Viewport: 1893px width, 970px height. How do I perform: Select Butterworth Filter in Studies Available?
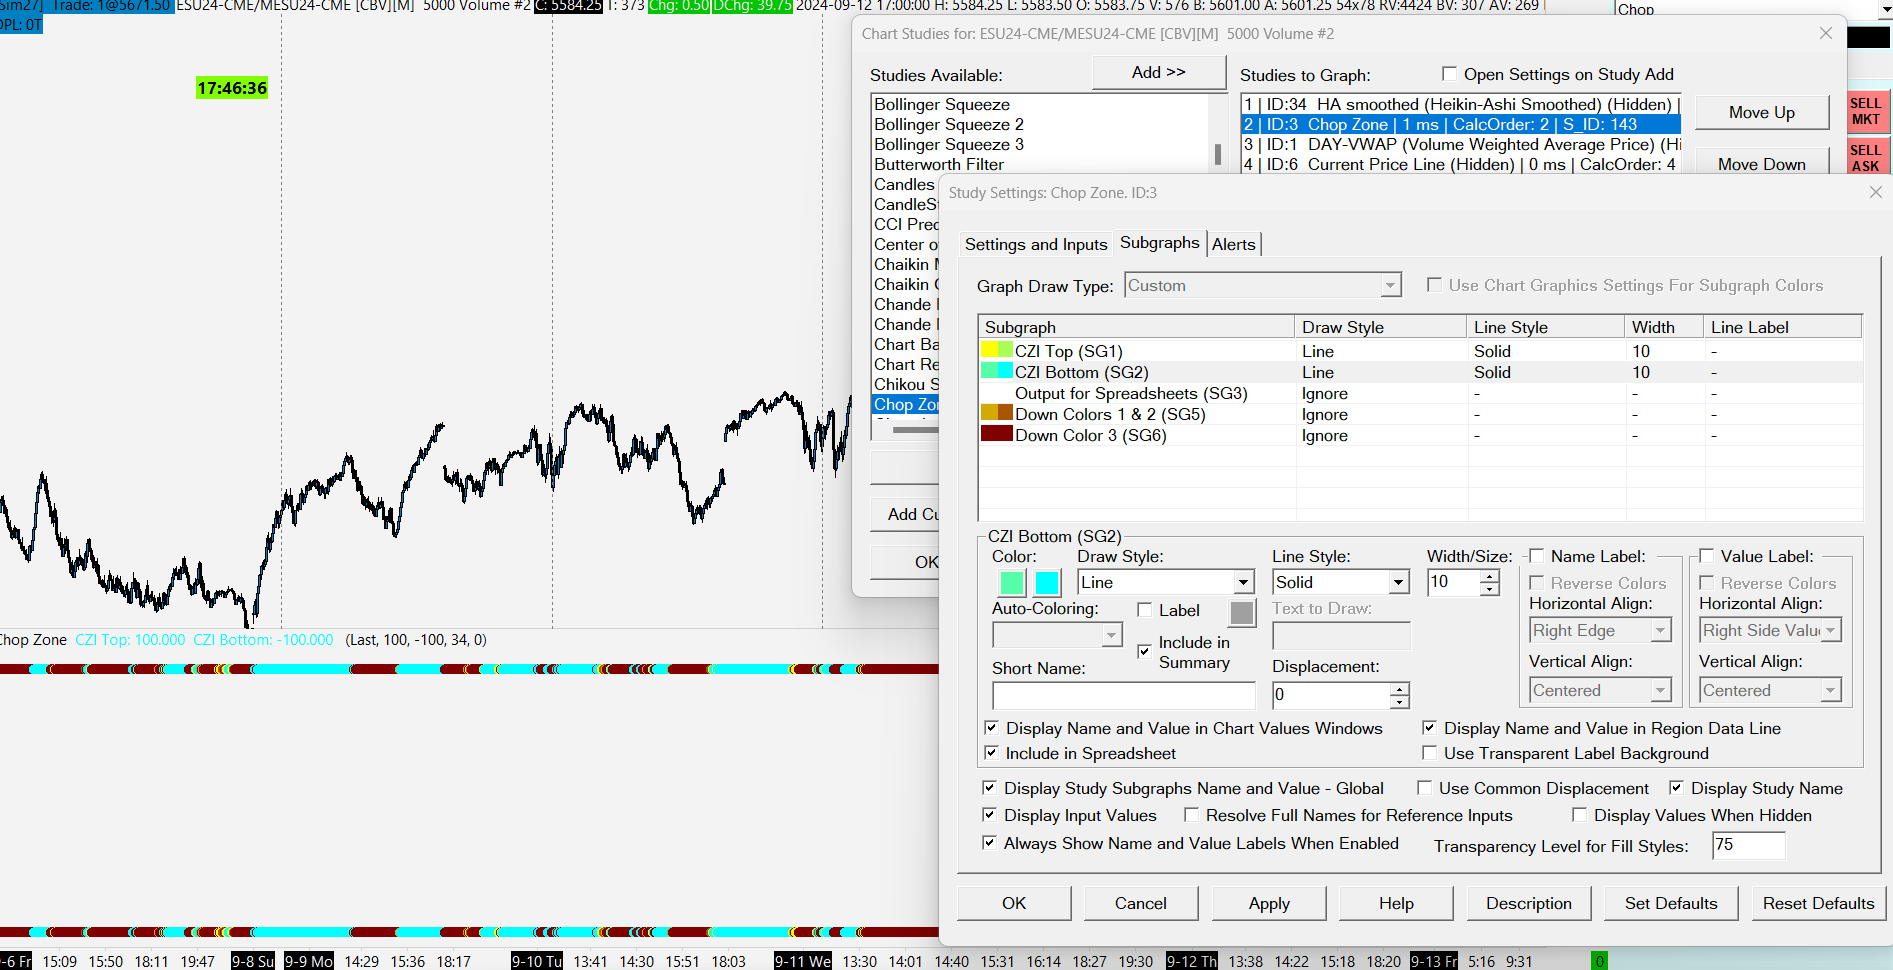click(x=939, y=164)
